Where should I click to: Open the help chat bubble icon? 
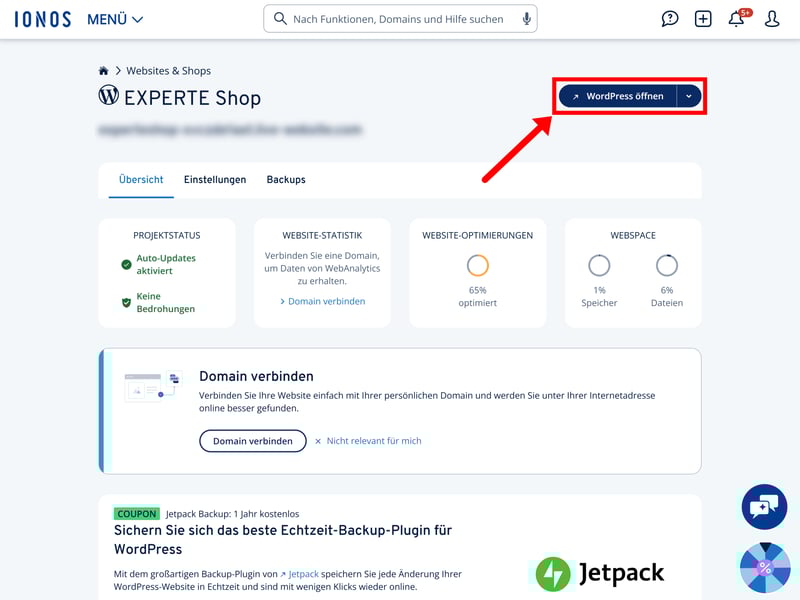click(669, 19)
